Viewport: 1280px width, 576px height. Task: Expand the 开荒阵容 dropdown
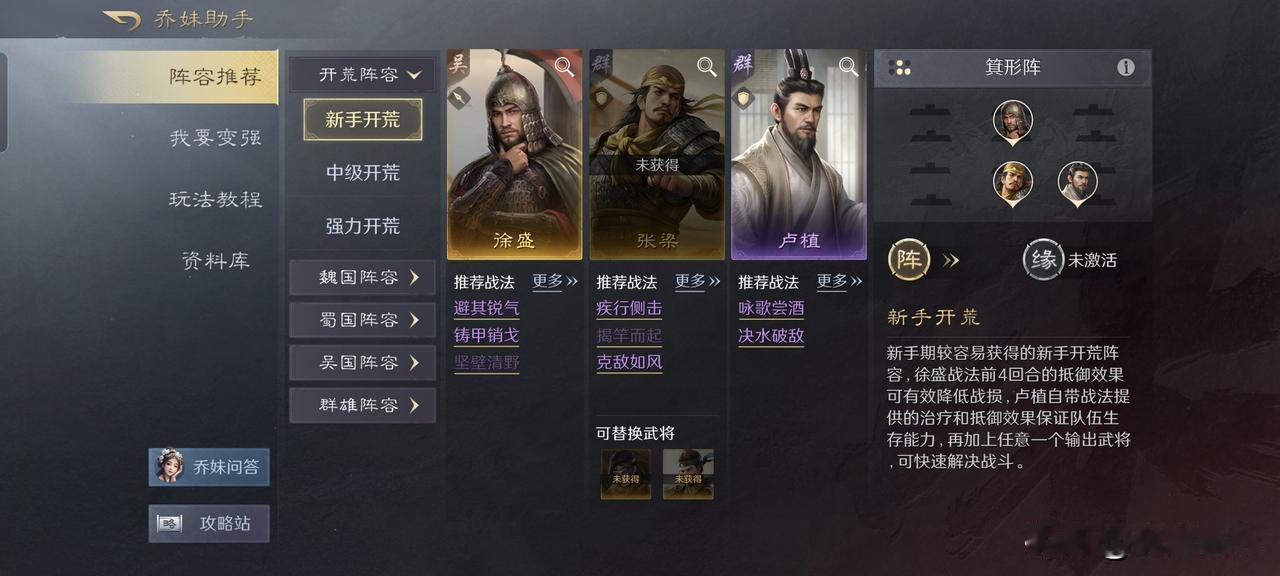tap(363, 75)
